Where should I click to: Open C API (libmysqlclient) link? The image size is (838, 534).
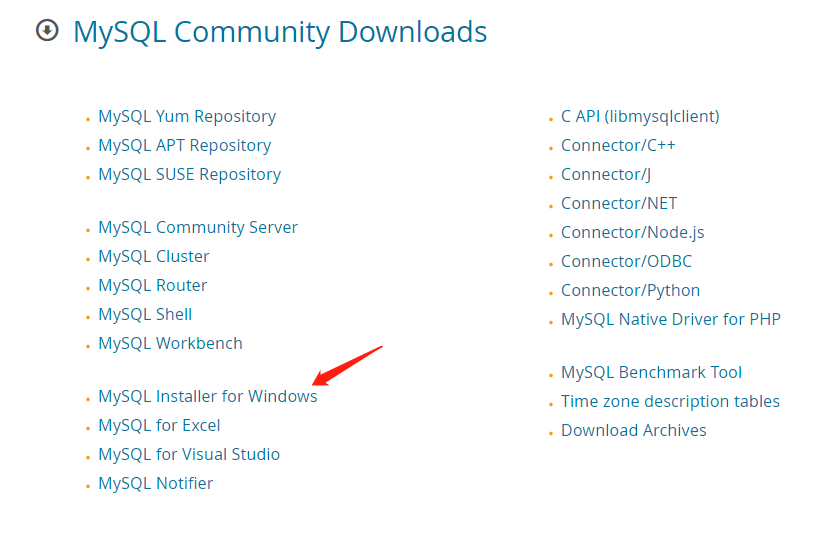[x=640, y=117]
